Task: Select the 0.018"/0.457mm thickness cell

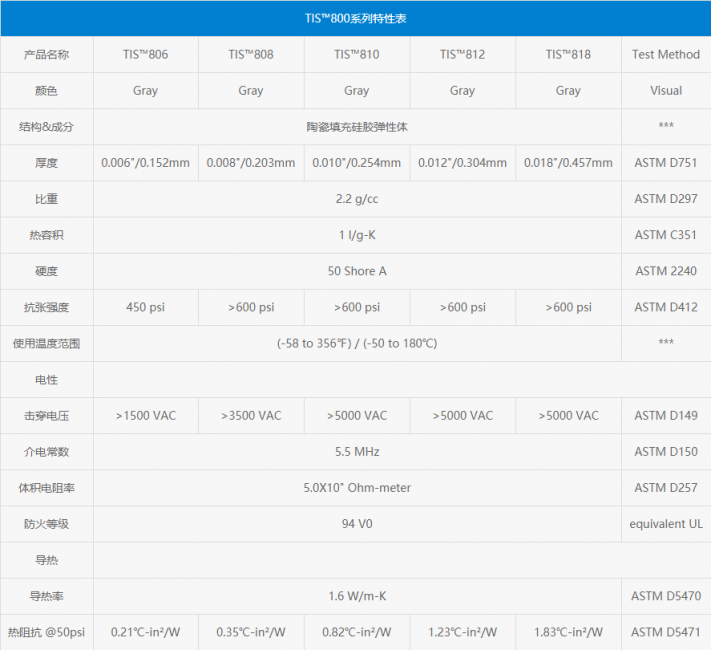Action: (568, 163)
